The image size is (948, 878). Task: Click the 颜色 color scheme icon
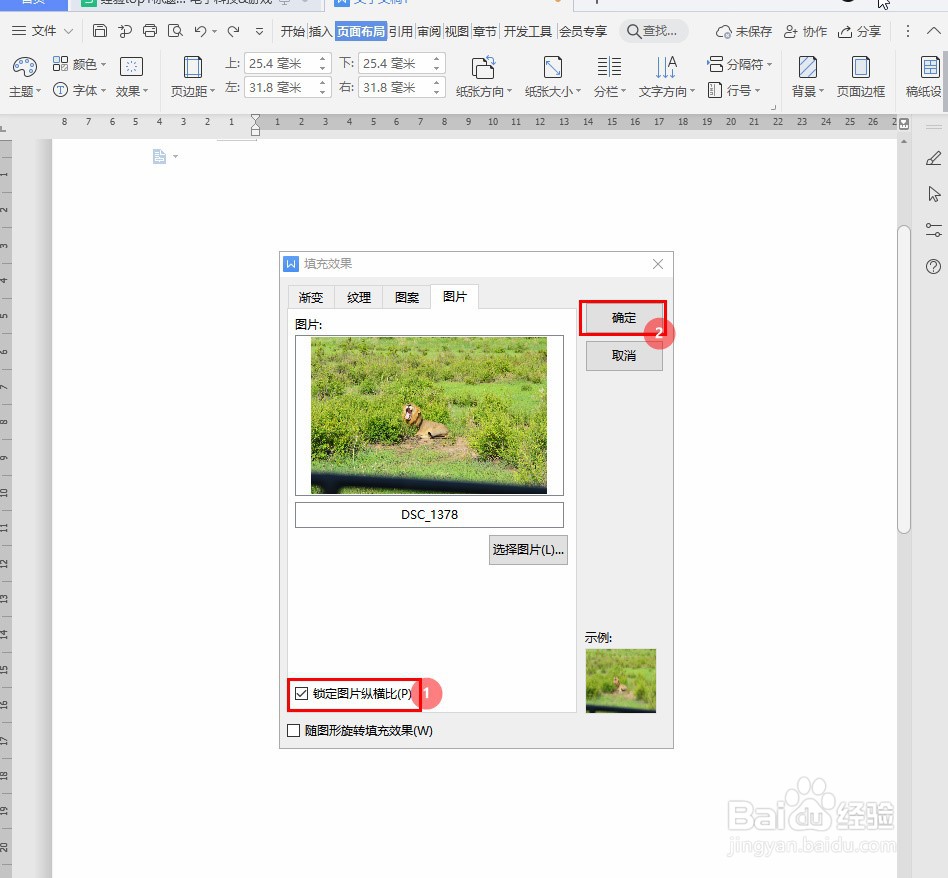(60, 63)
